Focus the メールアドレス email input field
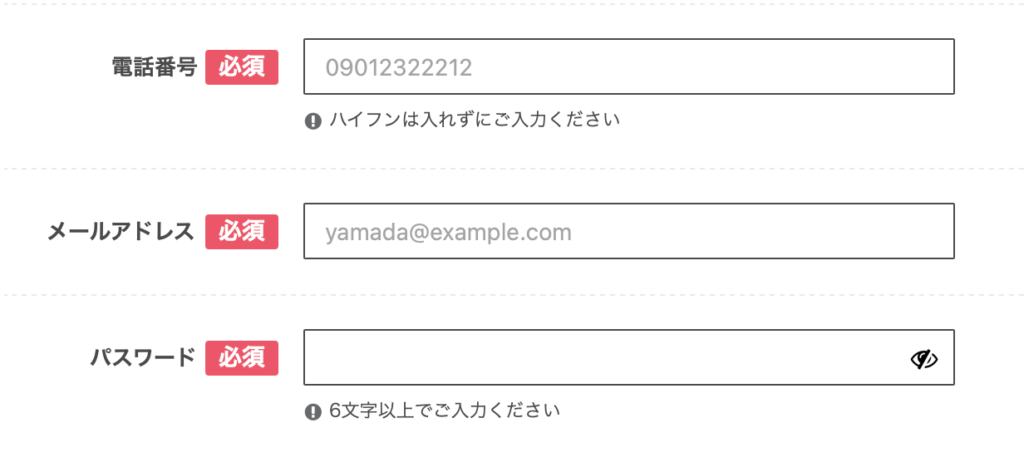Viewport: 1024px width, 472px height. [x=629, y=231]
